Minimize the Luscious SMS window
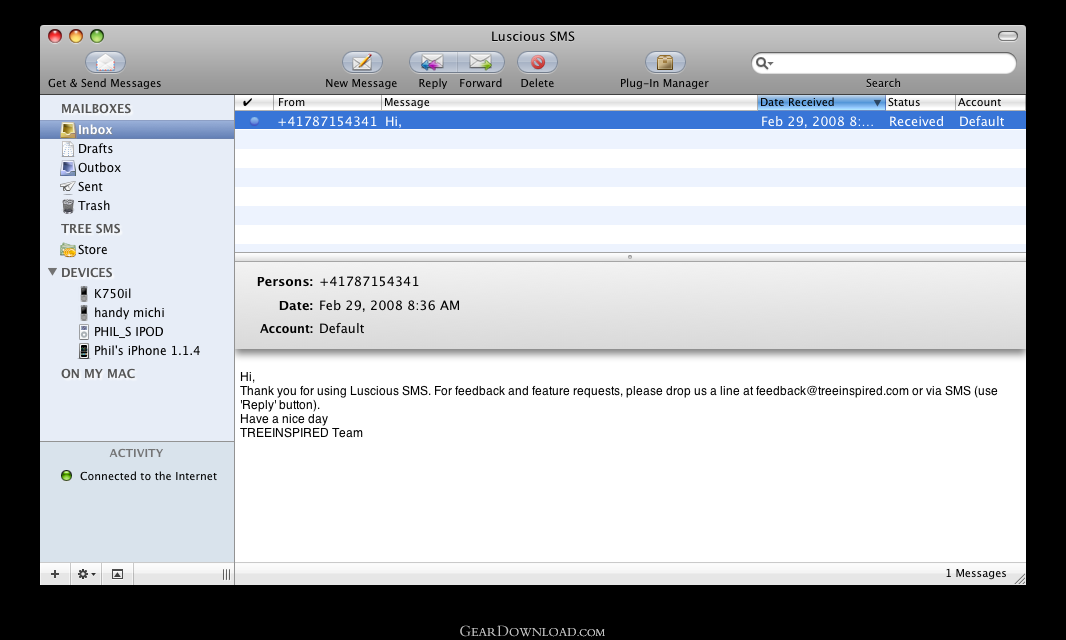 (76, 36)
